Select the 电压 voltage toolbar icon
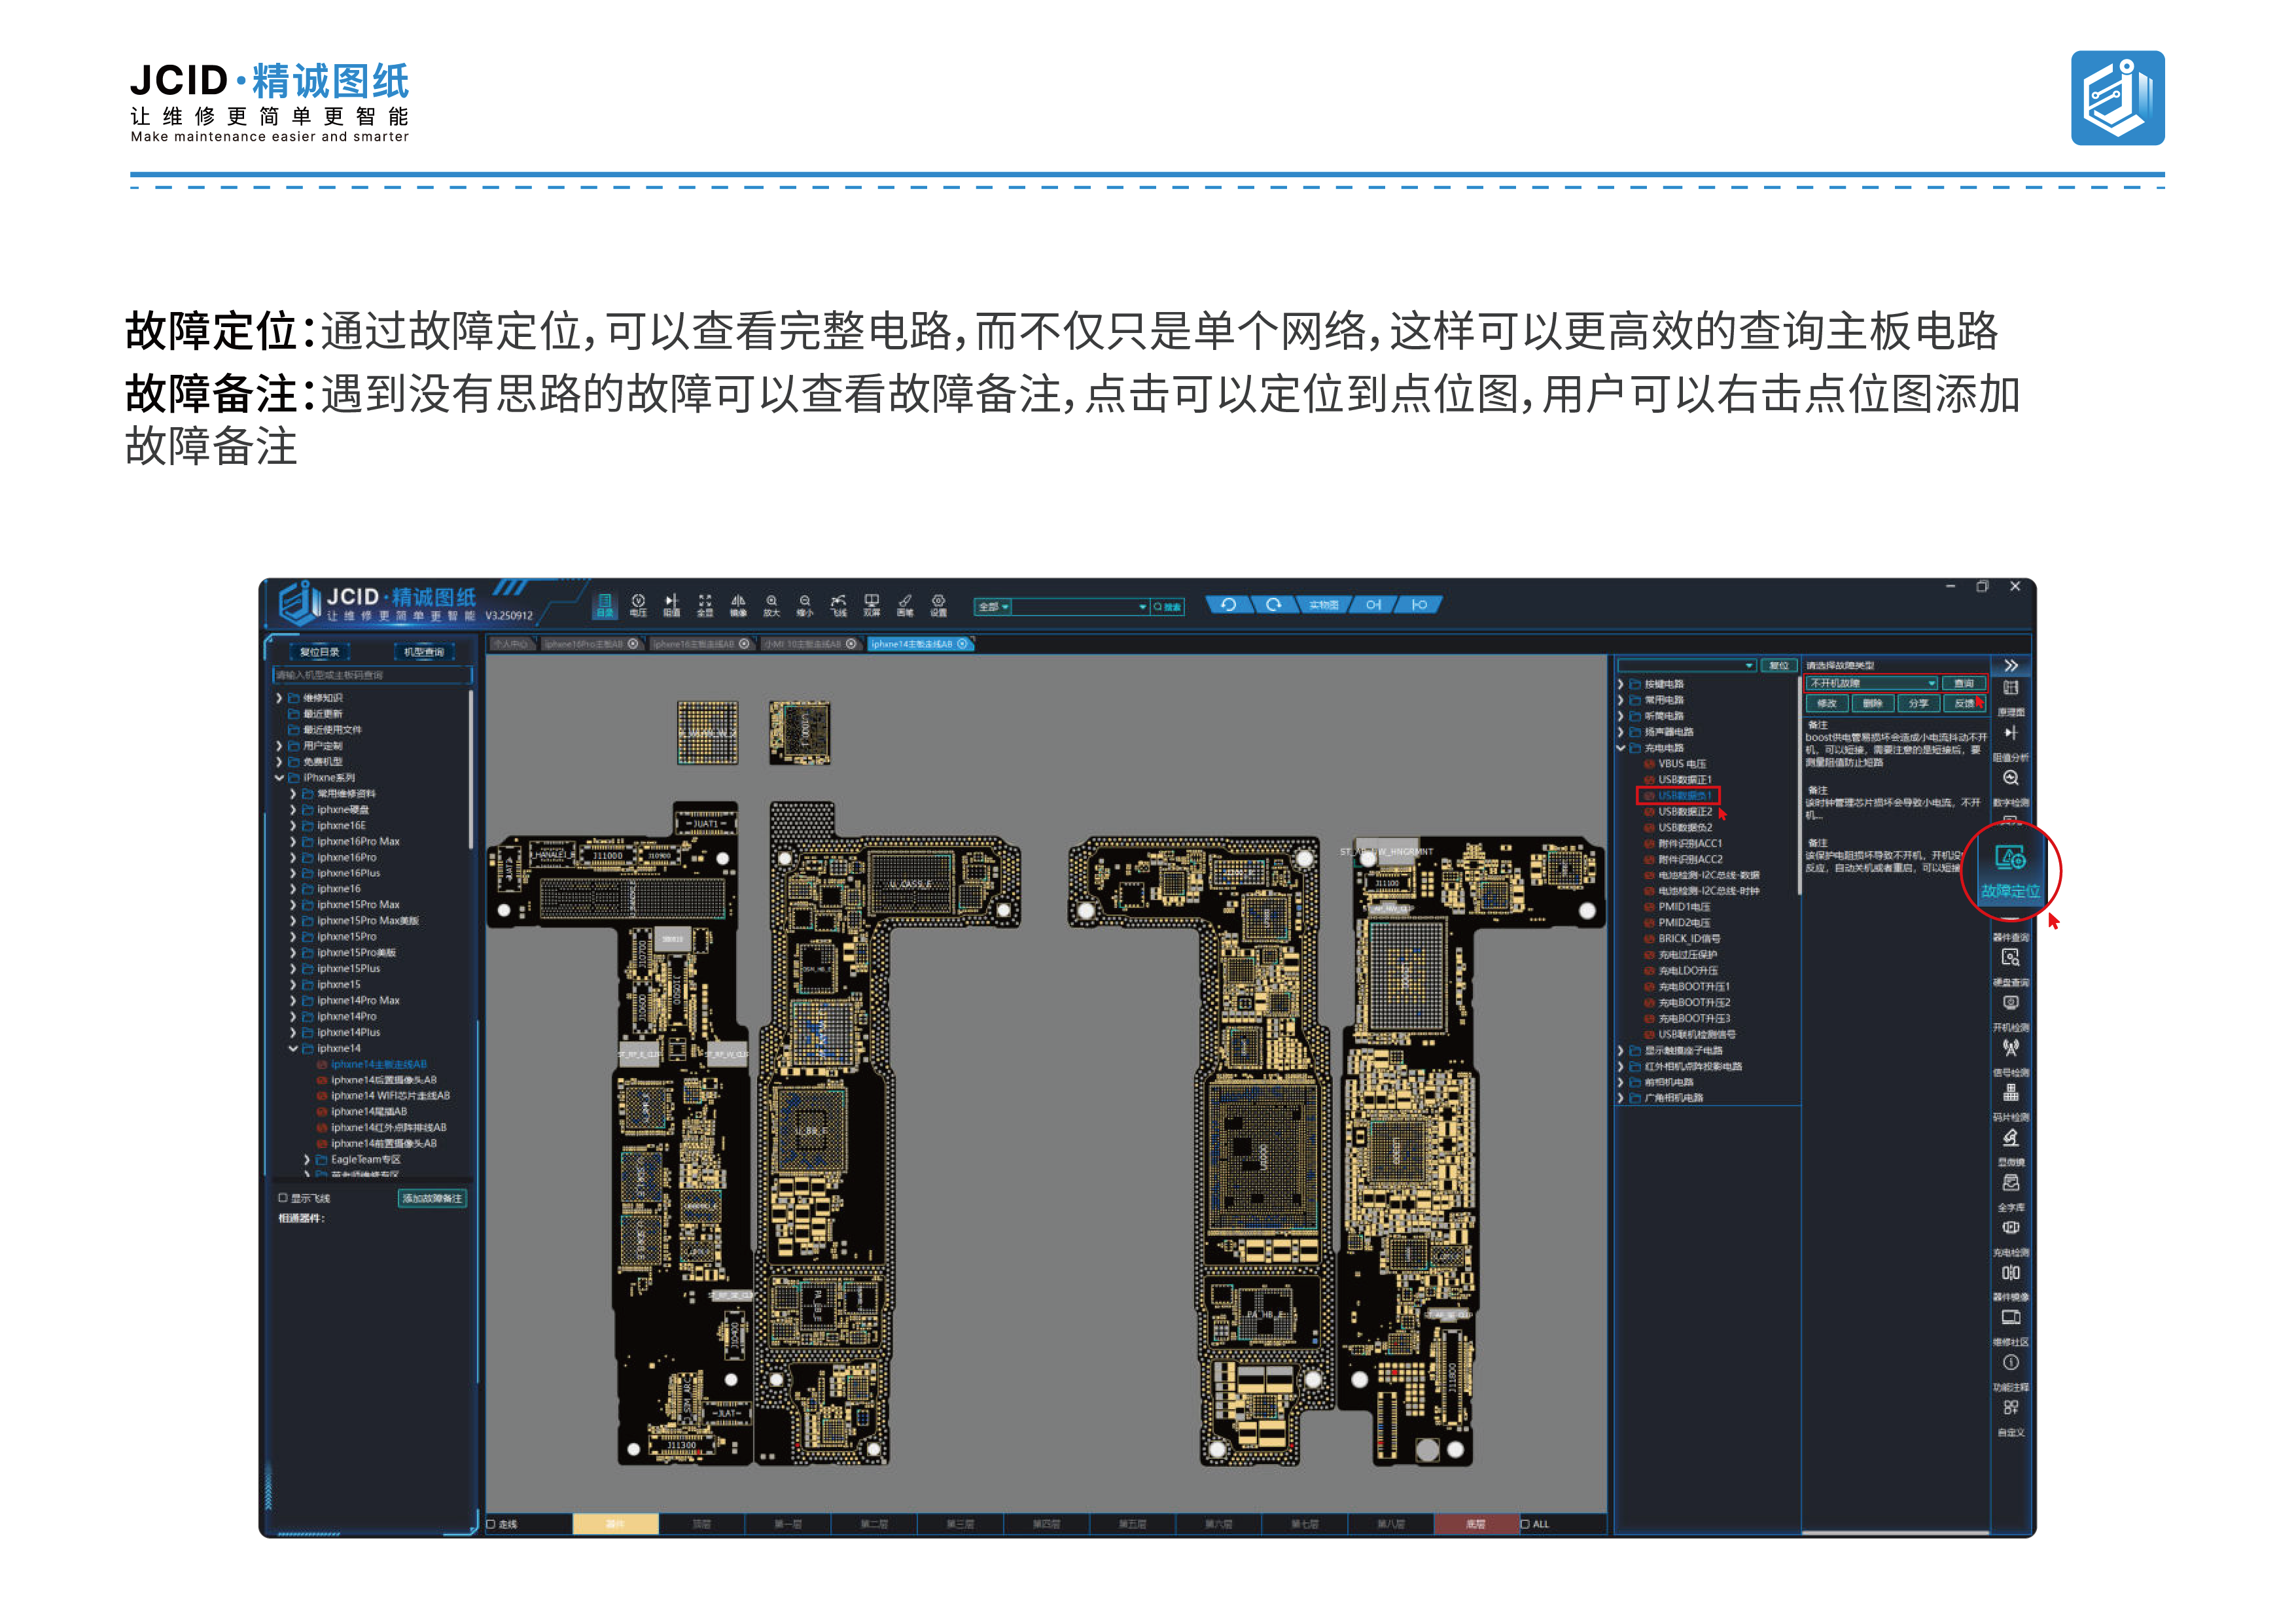This screenshot has height=1623, width=2296. [x=638, y=605]
